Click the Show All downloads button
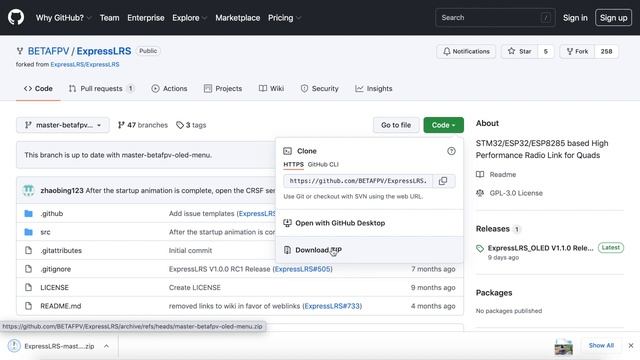The width and height of the screenshot is (640, 360). click(601, 345)
